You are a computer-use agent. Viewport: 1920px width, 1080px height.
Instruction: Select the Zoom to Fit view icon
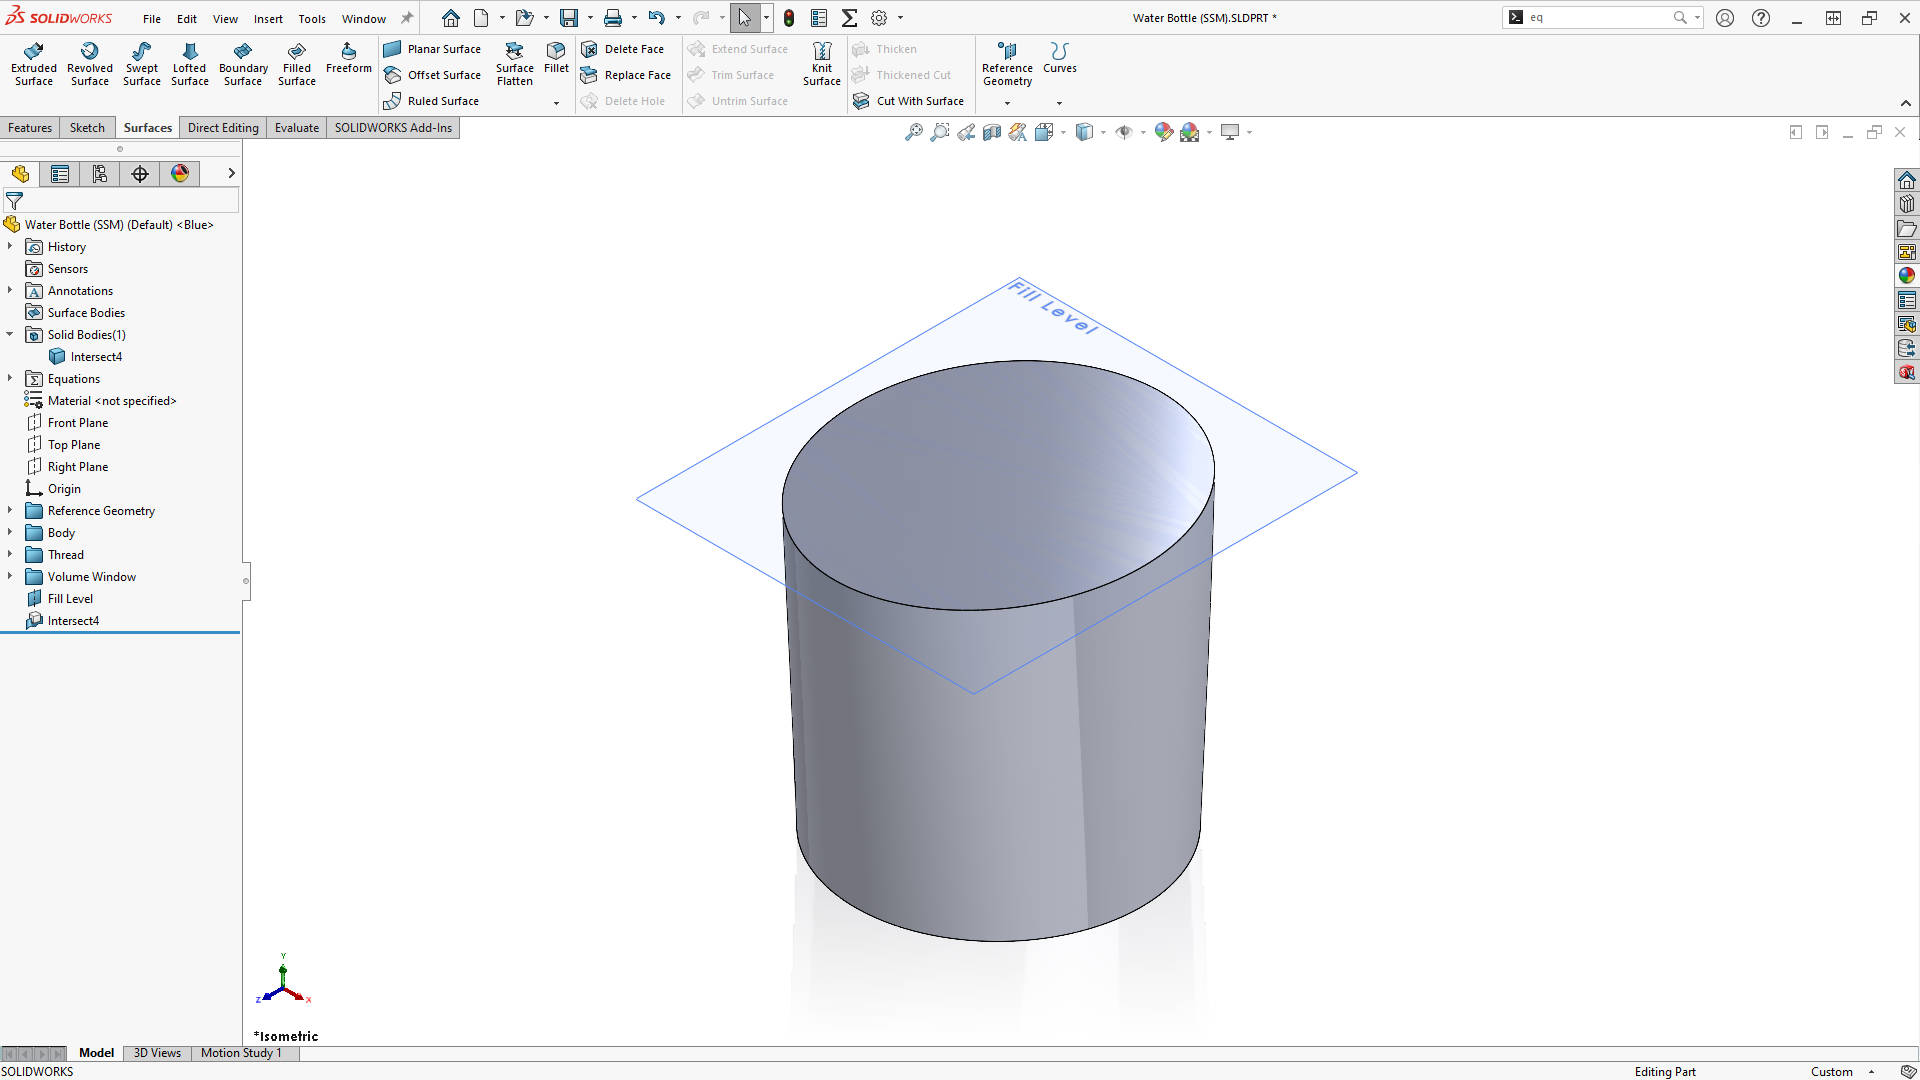[x=913, y=131]
